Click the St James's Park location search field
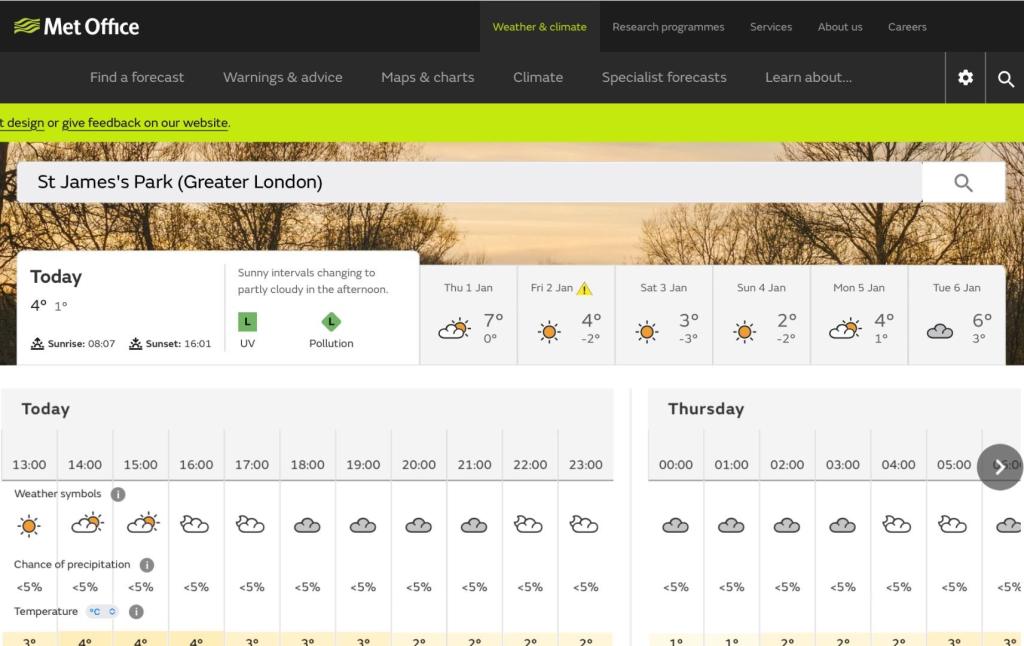Viewport: 1024px width, 646px height. [x=469, y=182]
